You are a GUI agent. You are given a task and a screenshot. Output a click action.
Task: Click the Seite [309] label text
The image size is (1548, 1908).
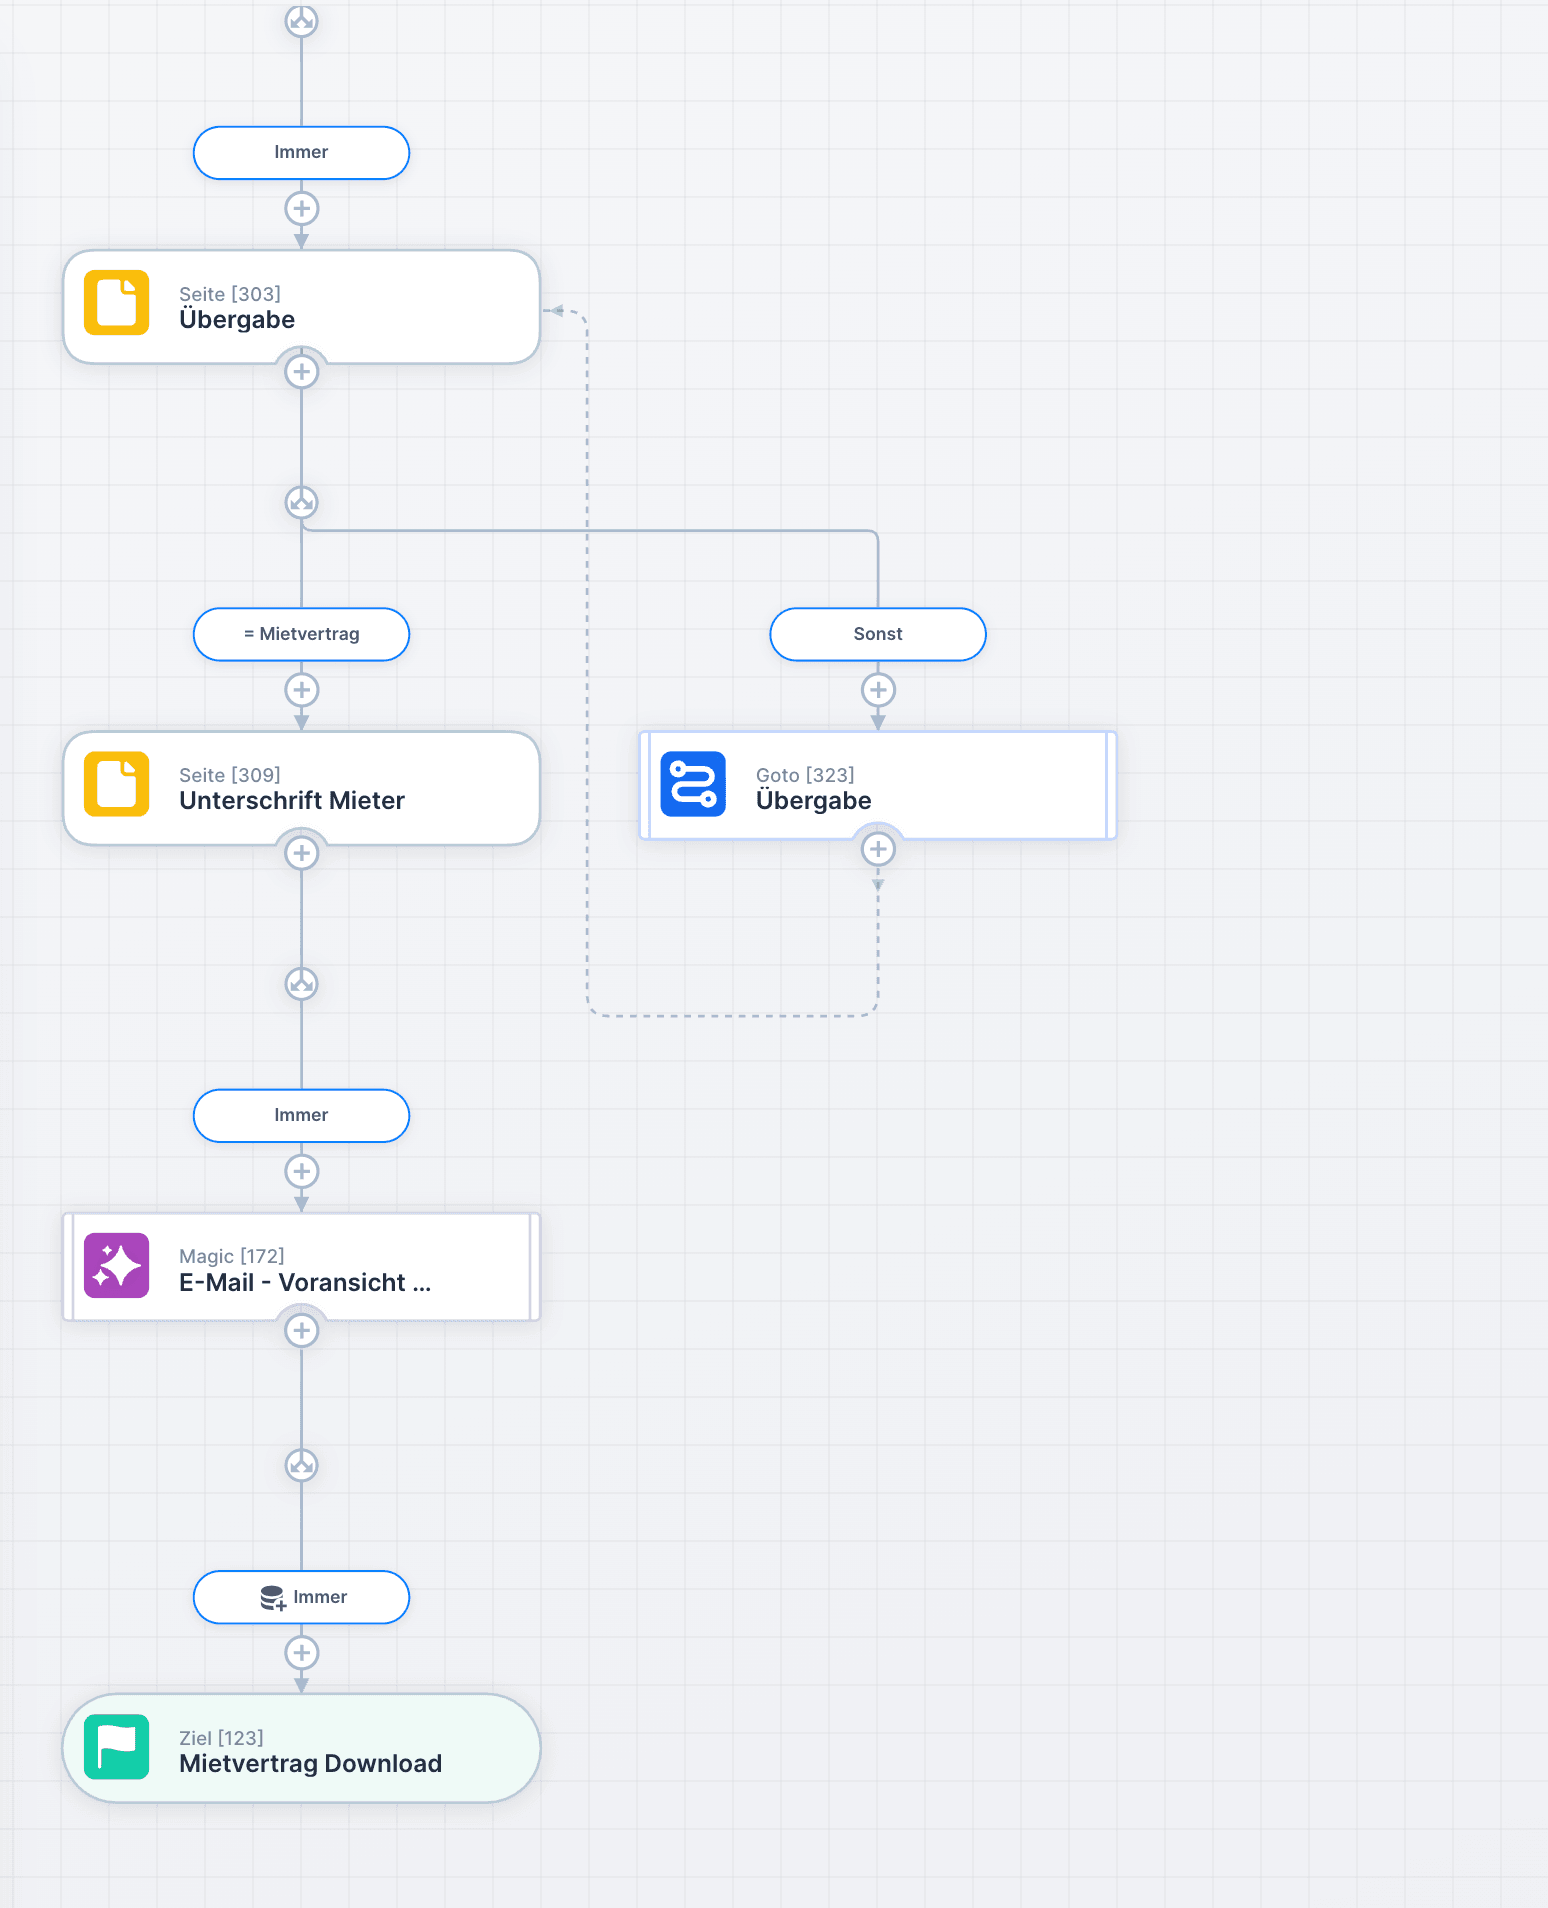230,775
